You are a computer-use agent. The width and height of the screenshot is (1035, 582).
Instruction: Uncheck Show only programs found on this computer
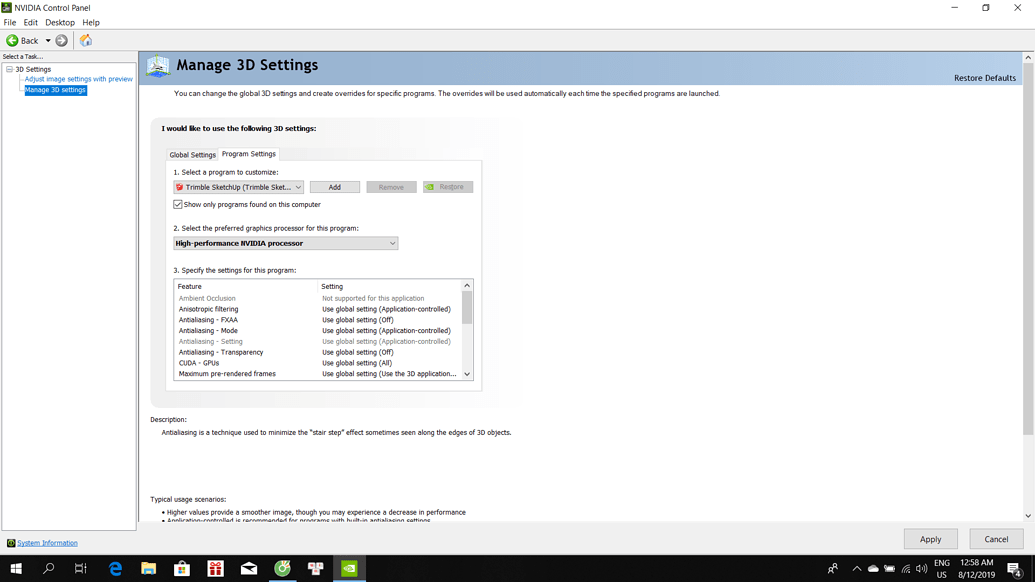pyautogui.click(x=177, y=204)
